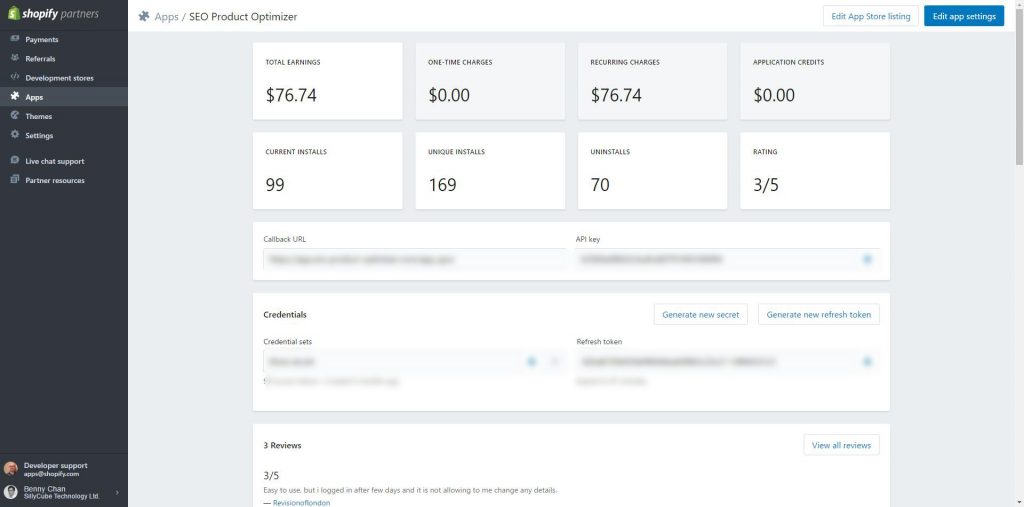Image resolution: width=1024 pixels, height=507 pixels.
Task: Click the Apps breadcrumb link
Action: click(x=167, y=16)
